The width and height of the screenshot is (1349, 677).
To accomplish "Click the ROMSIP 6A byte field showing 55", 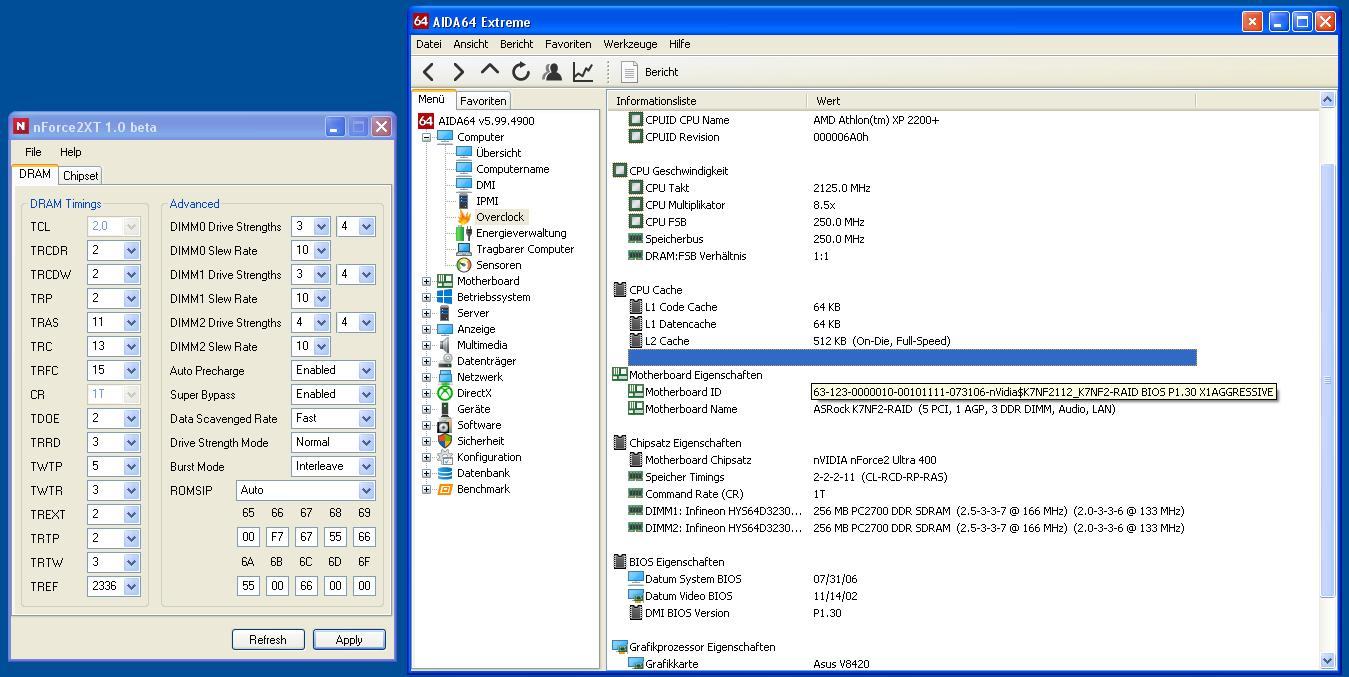I will [x=248, y=586].
